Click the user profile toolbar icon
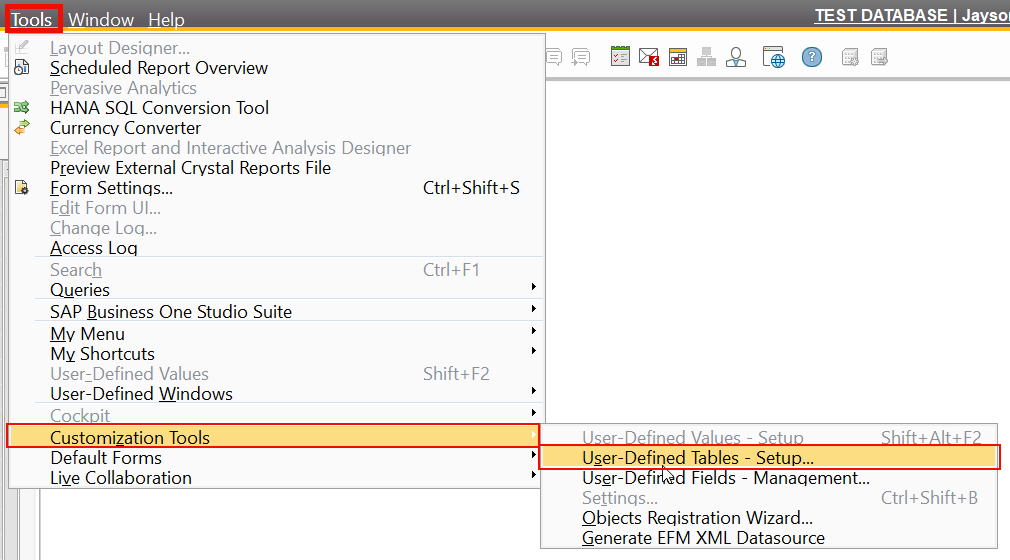 point(736,57)
